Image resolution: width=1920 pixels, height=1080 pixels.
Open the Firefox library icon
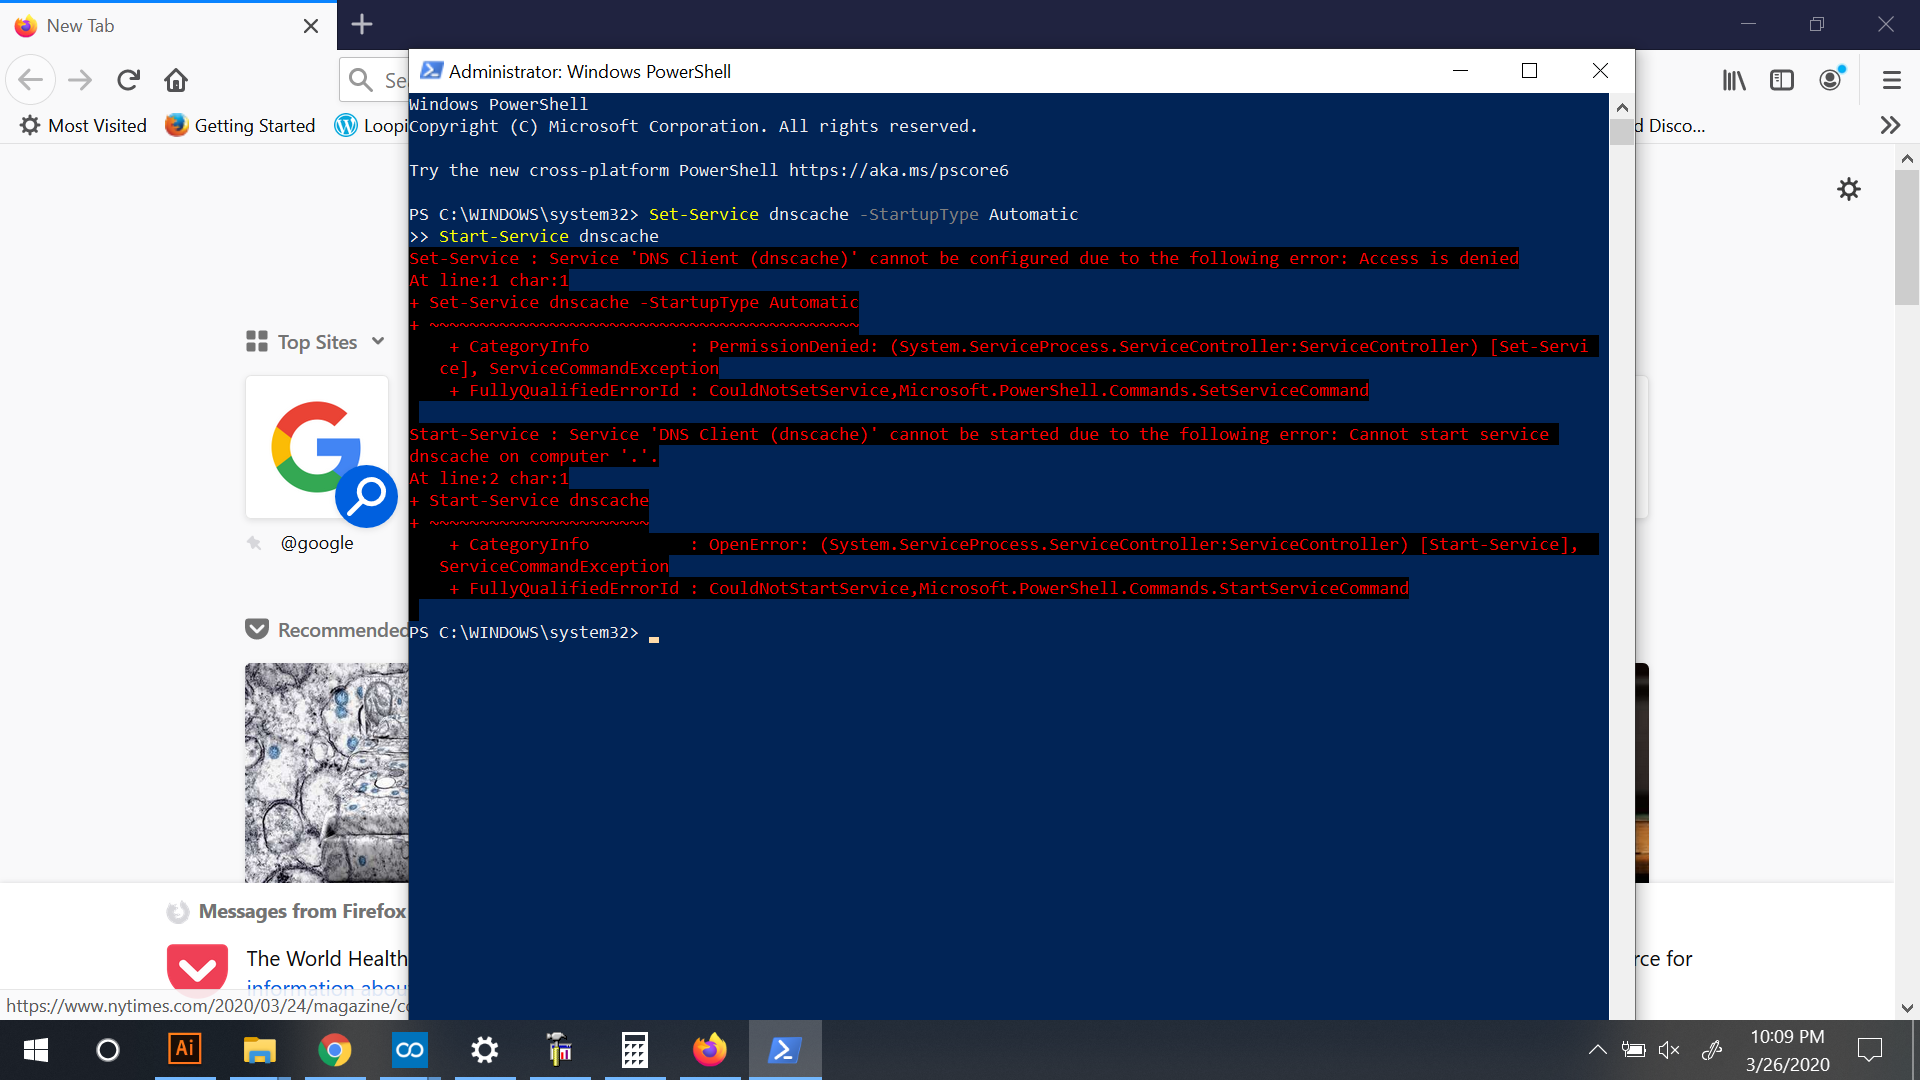tap(1734, 80)
